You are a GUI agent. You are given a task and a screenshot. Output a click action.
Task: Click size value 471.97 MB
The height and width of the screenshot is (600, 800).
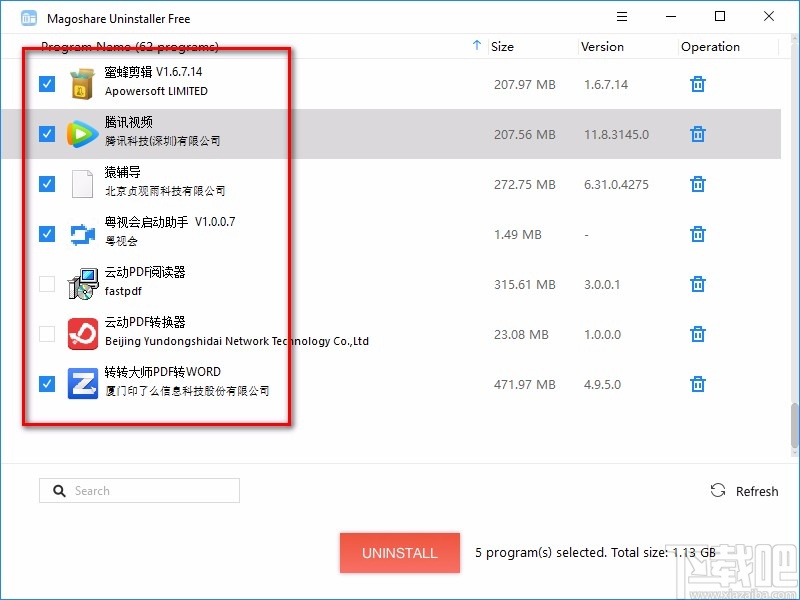524,385
